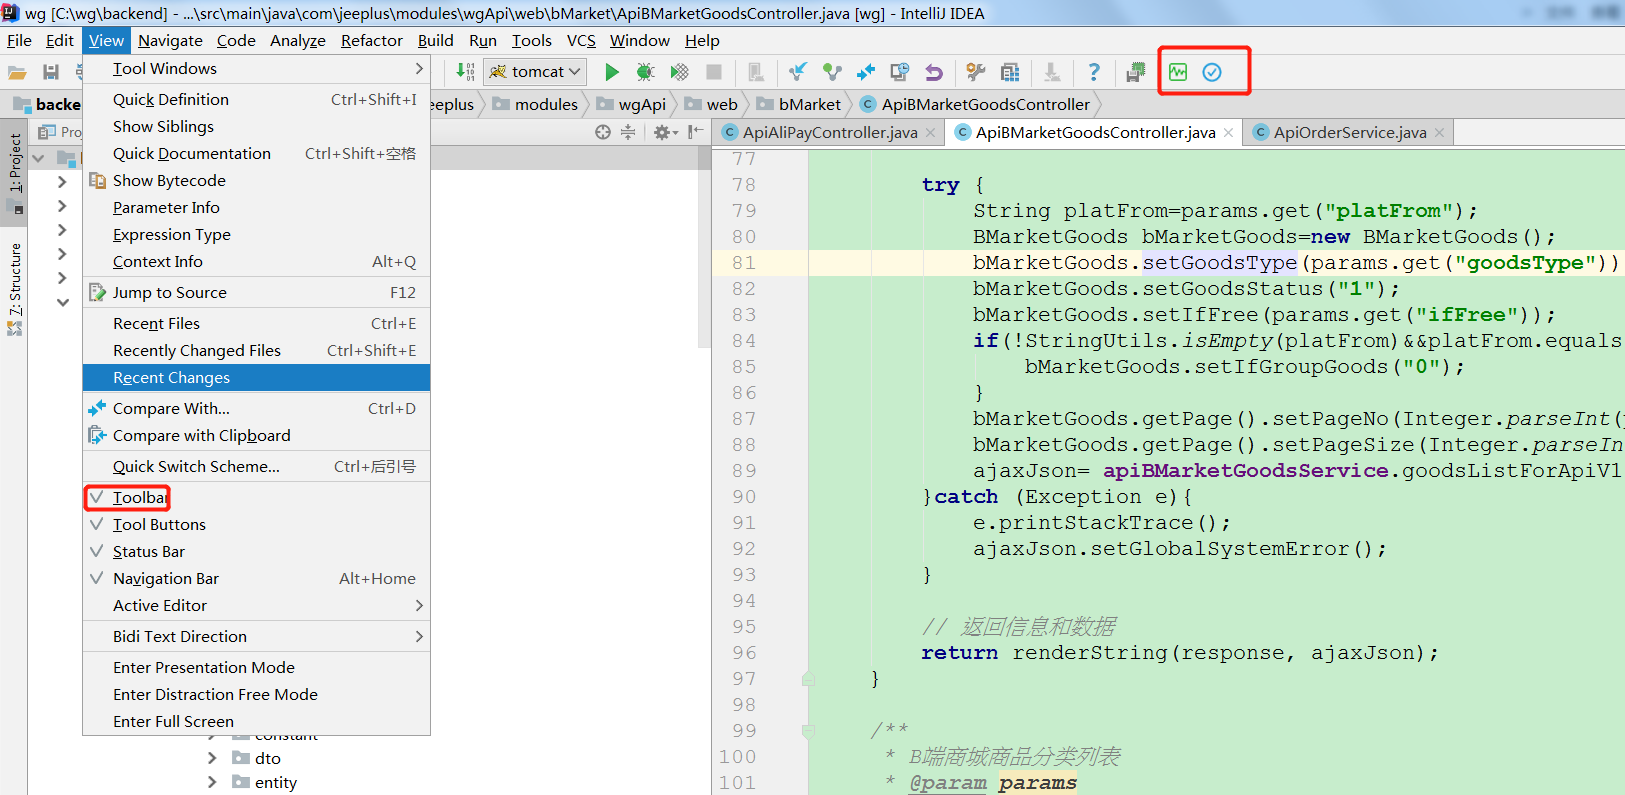Open the Refactor menu

tap(371, 40)
